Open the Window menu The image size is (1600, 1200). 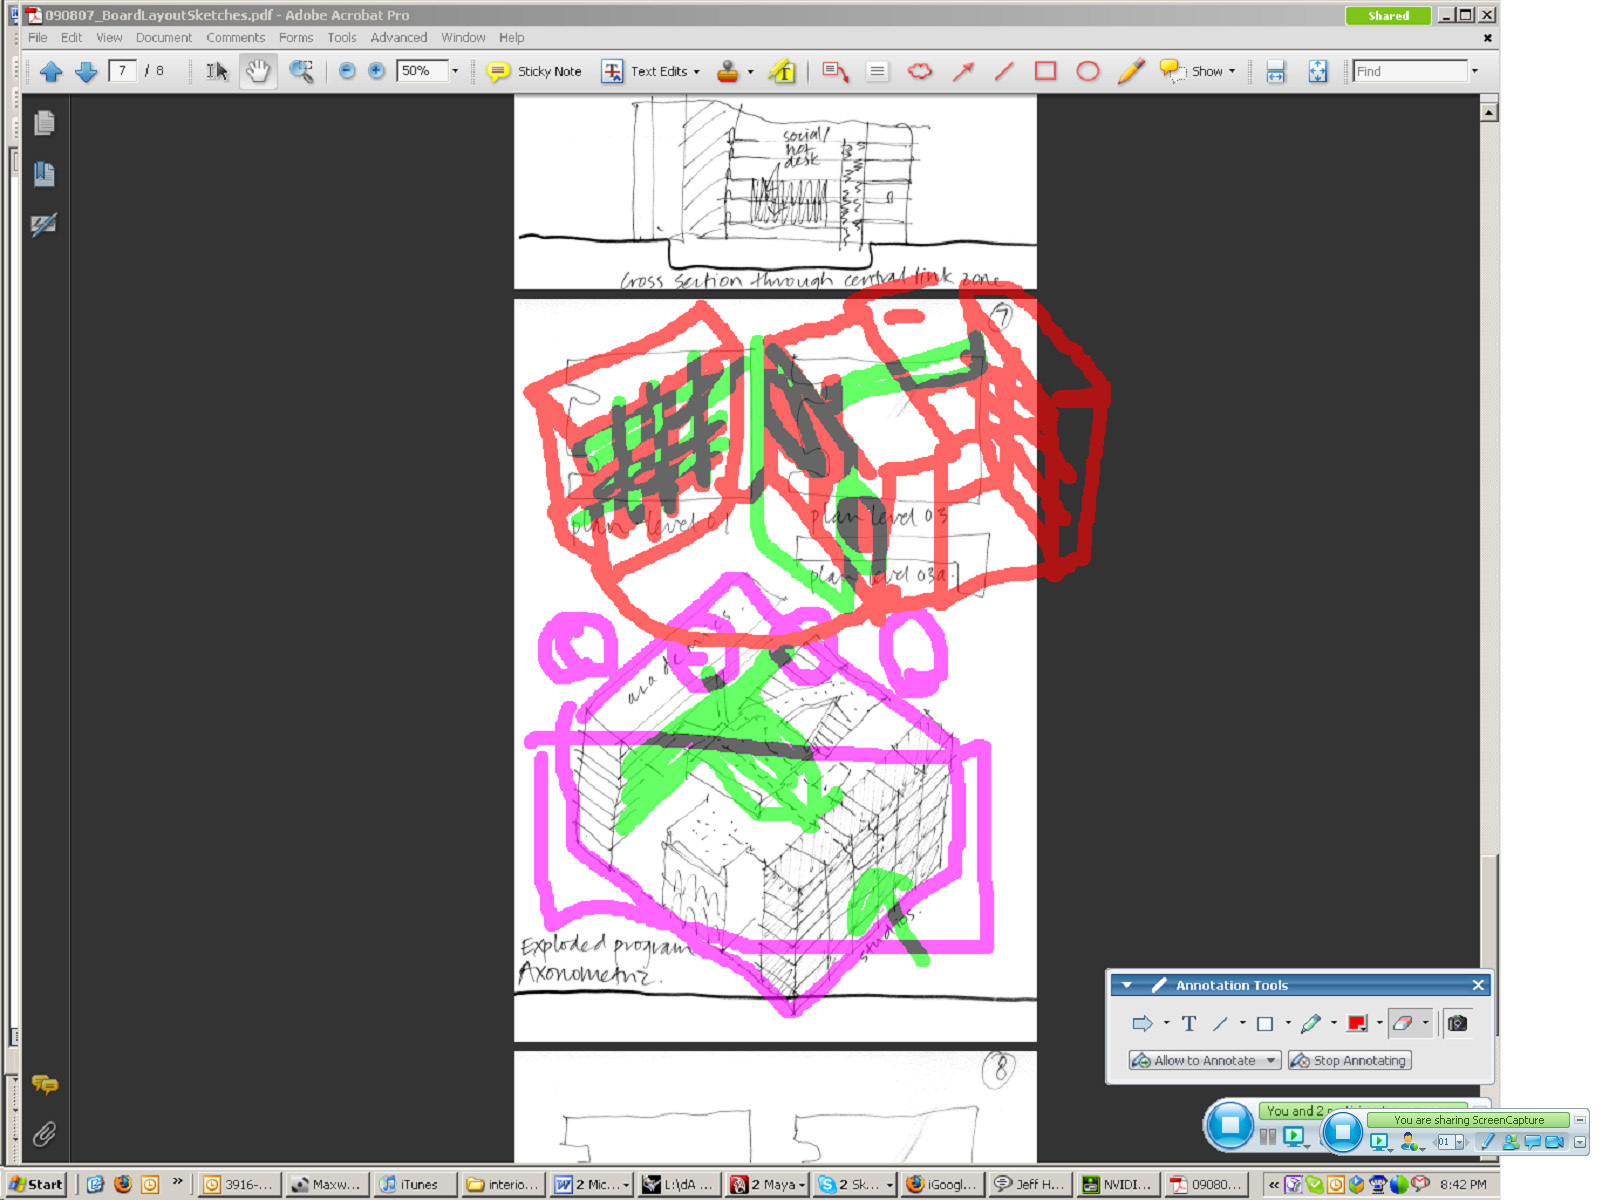click(463, 37)
